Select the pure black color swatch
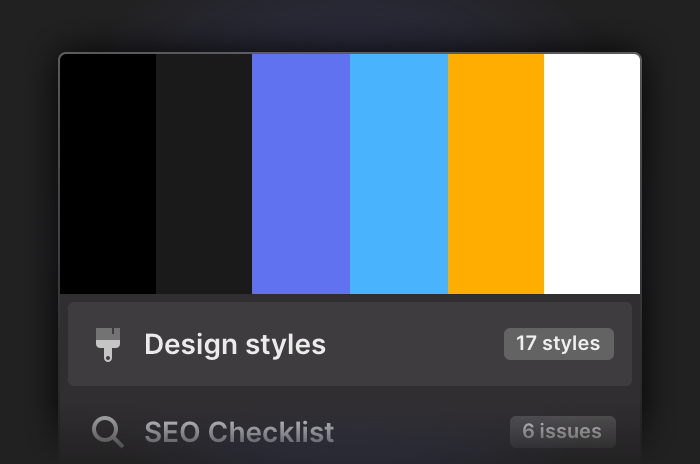 click(x=108, y=174)
